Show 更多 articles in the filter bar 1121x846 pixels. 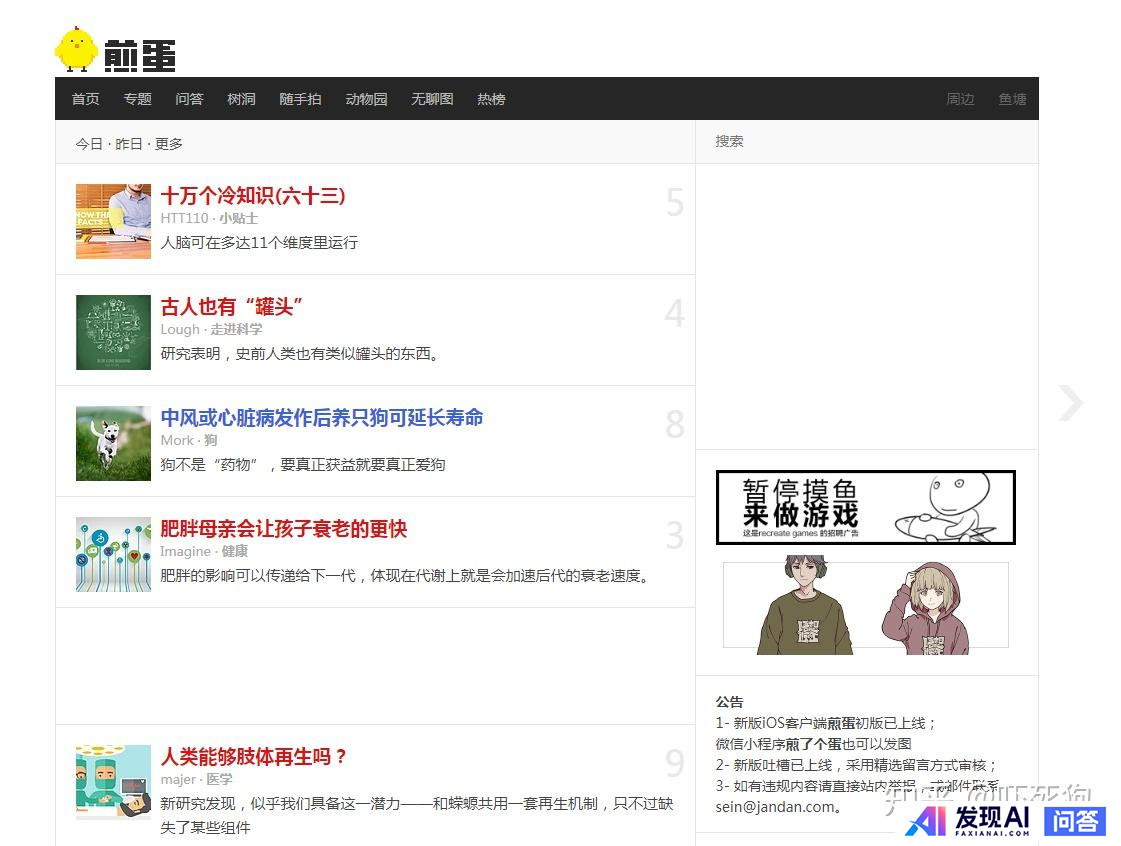click(x=169, y=144)
